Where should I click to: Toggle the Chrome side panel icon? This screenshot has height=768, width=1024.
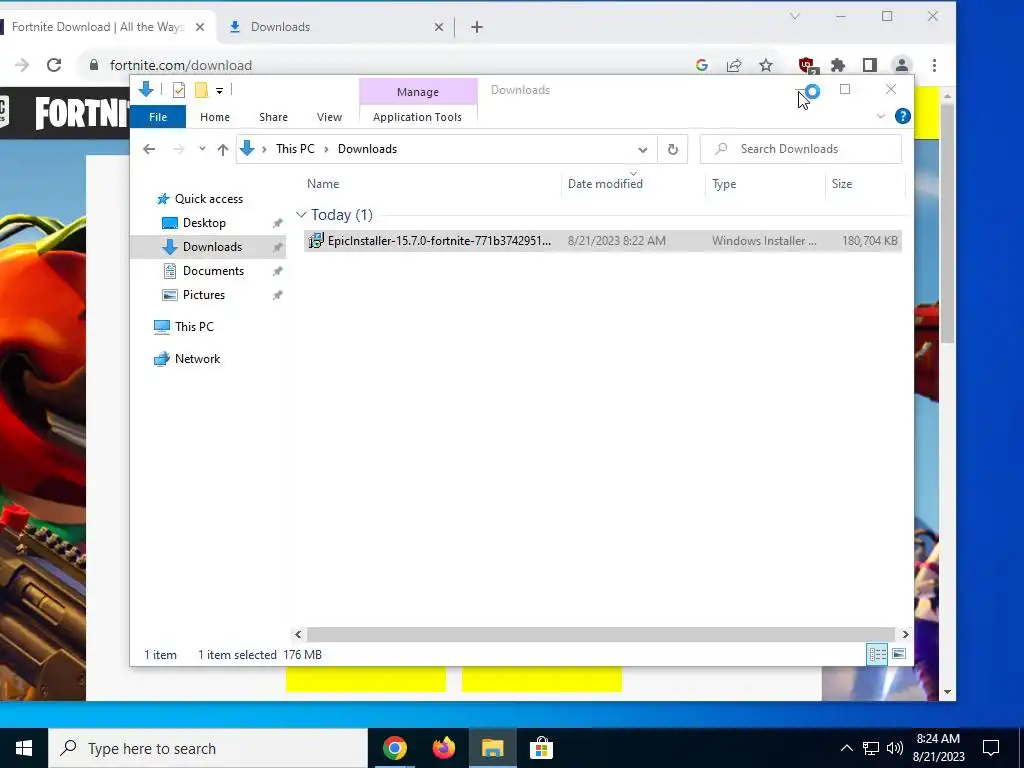tap(870, 65)
